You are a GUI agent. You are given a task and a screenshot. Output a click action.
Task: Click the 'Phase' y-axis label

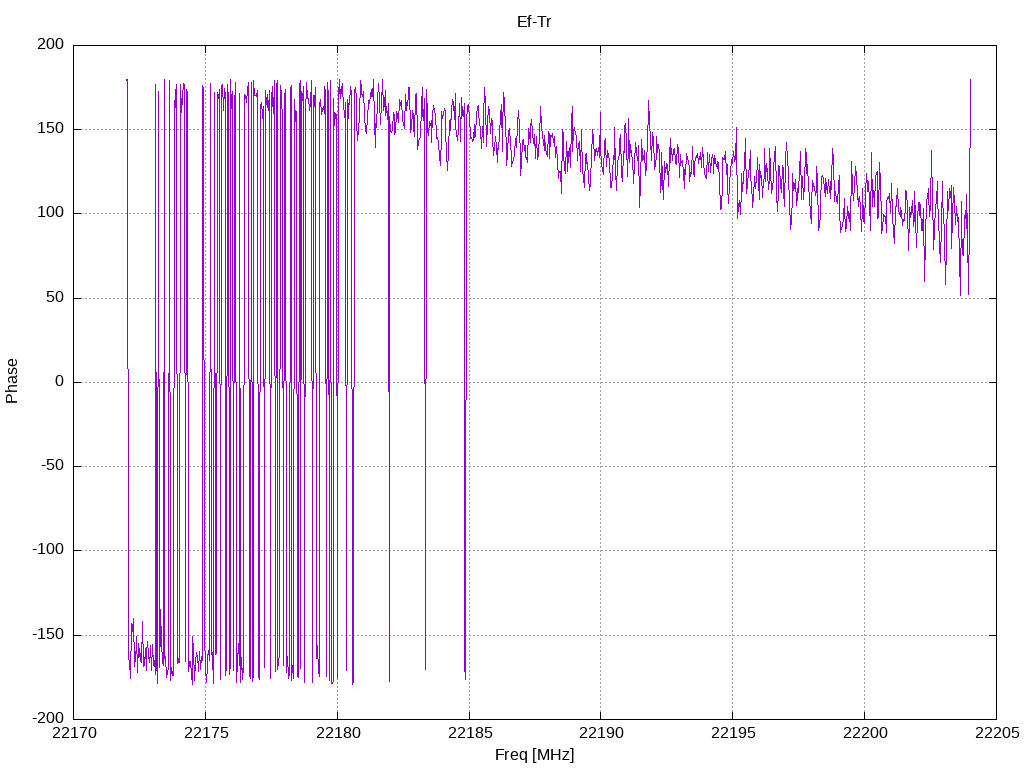pyautogui.click(x=12, y=381)
